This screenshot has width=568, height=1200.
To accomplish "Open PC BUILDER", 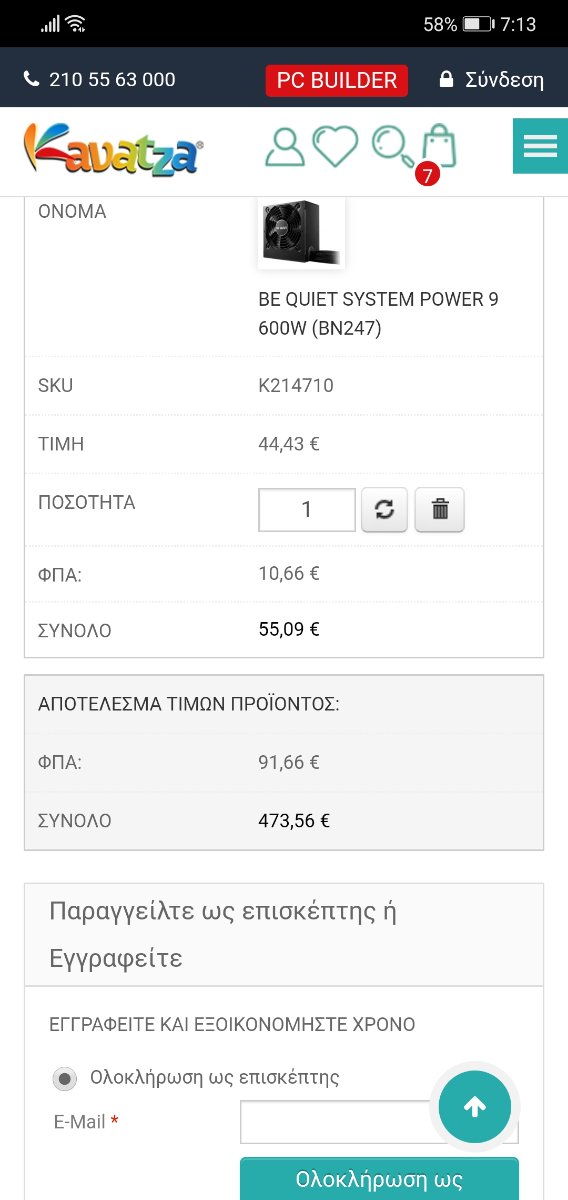I will [x=337, y=80].
